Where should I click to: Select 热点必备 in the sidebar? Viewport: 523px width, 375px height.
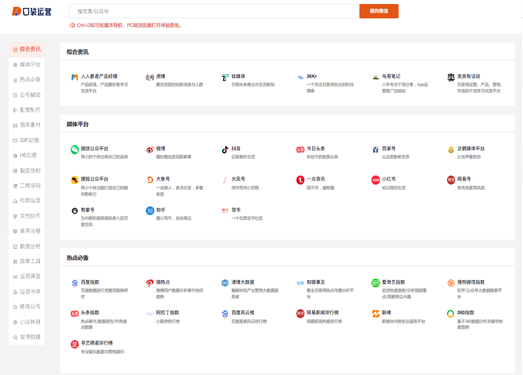point(27,80)
